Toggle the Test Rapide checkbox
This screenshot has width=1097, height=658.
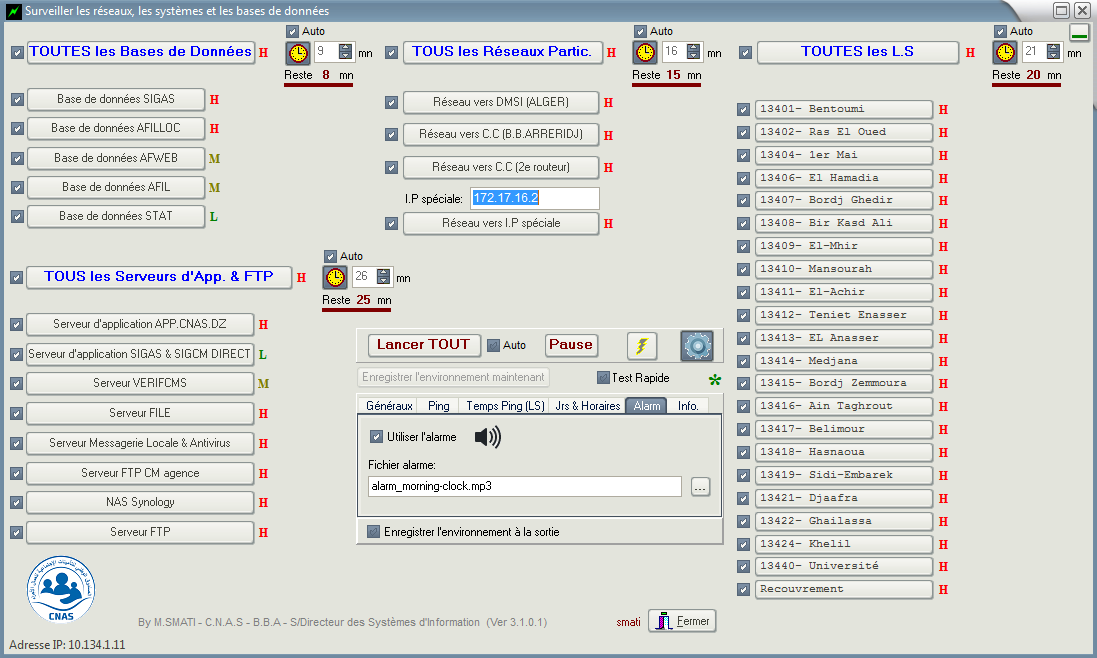pos(603,378)
